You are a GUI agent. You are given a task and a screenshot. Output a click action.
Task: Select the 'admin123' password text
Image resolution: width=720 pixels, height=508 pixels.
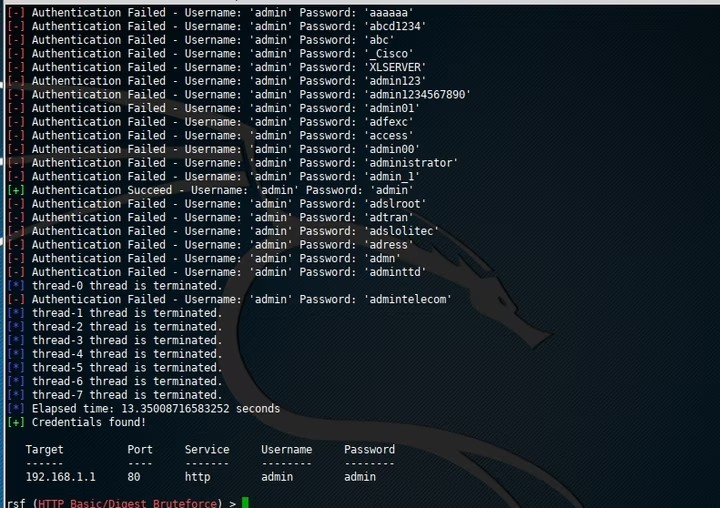coord(395,81)
